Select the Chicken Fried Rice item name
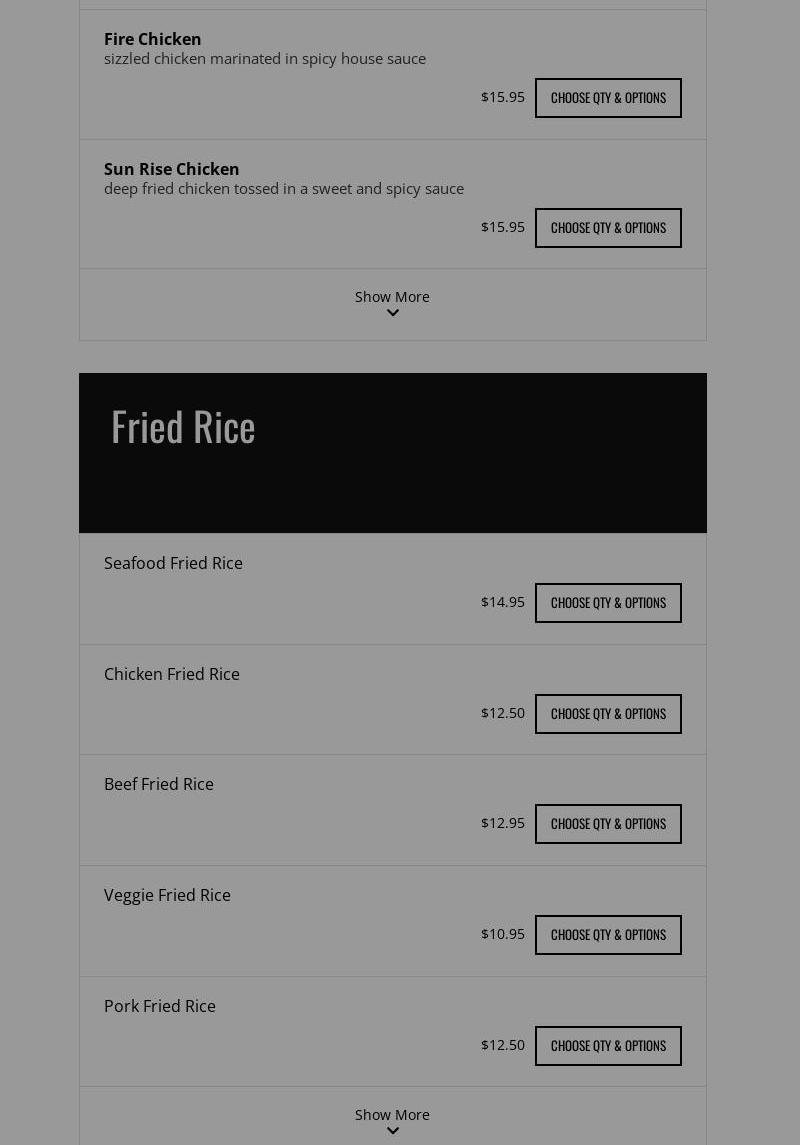800x1145 pixels. pos(172,674)
